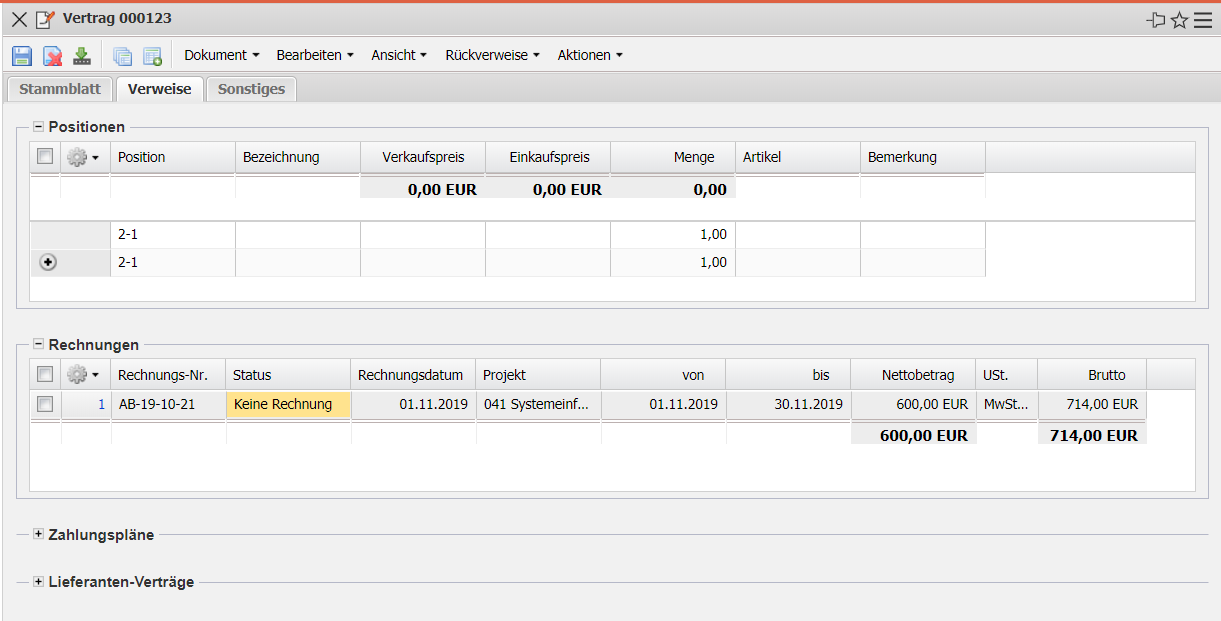Collapse the Positionen section
This screenshot has height=621, width=1221.
pos(38,126)
